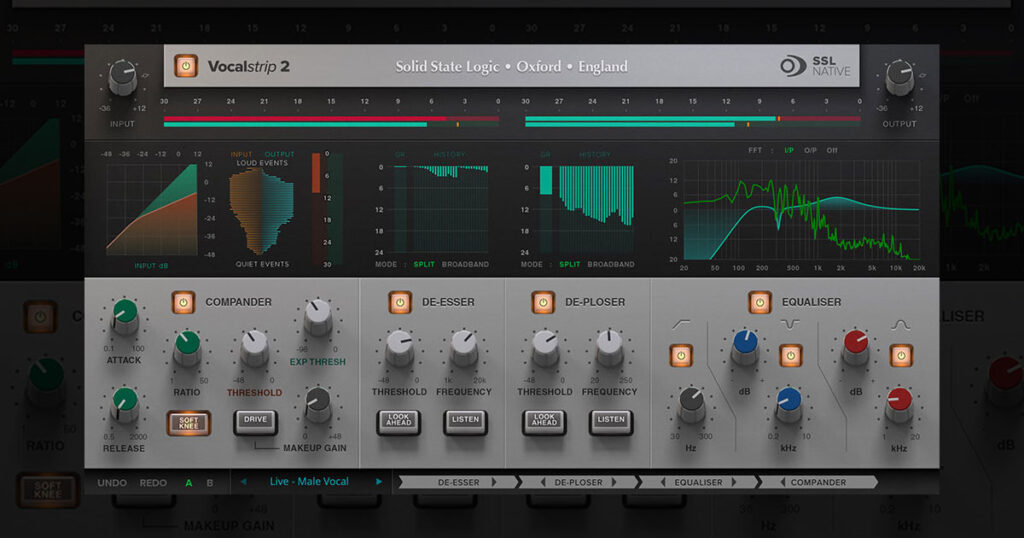This screenshot has height=538, width=1024.
Task: Set De-Esser mode to Split
Action: point(424,264)
